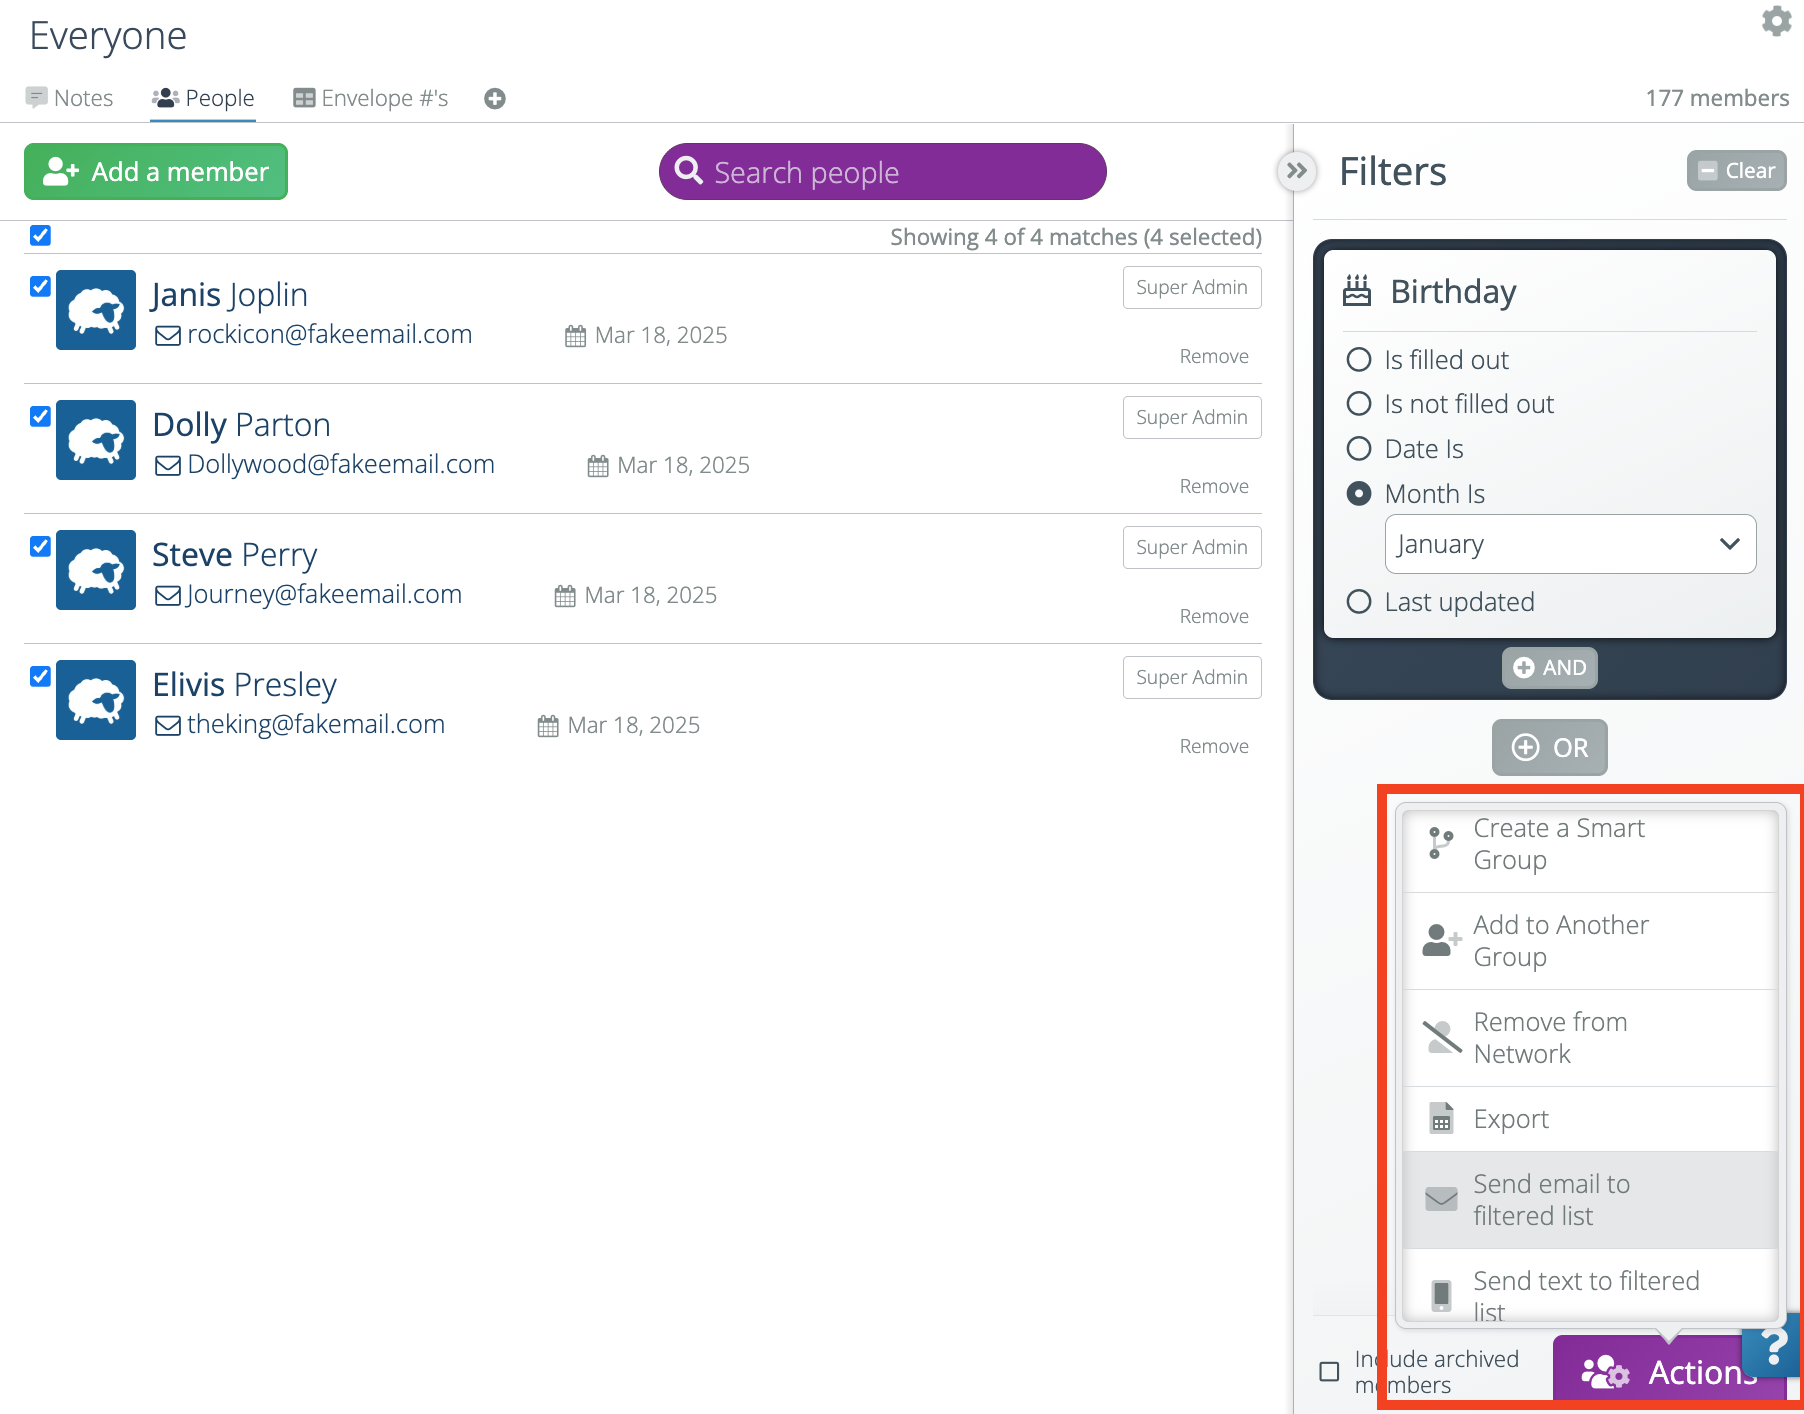Click envelope icon next to Journey@fakeemail.com
Viewport: 1804px width, 1414px height.
coord(168,596)
